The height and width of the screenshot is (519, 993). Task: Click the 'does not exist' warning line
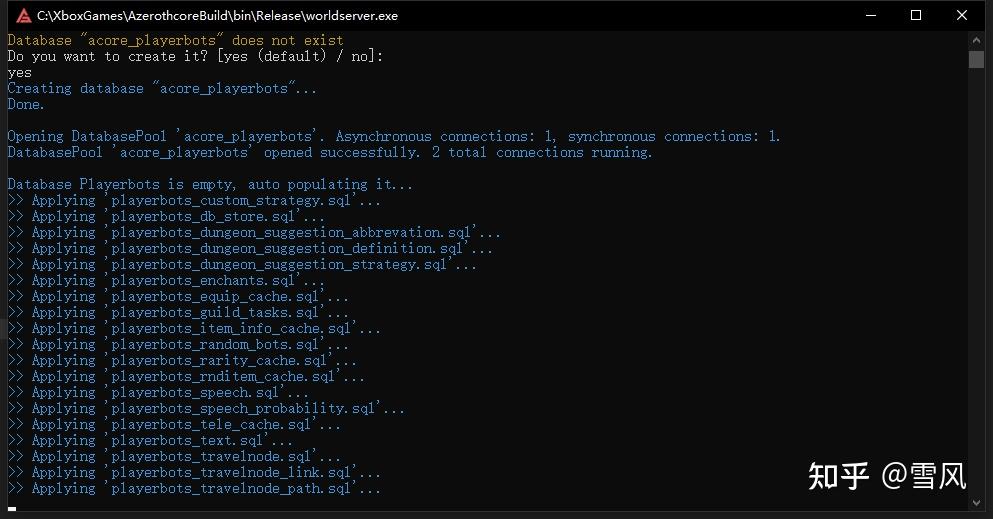point(175,40)
